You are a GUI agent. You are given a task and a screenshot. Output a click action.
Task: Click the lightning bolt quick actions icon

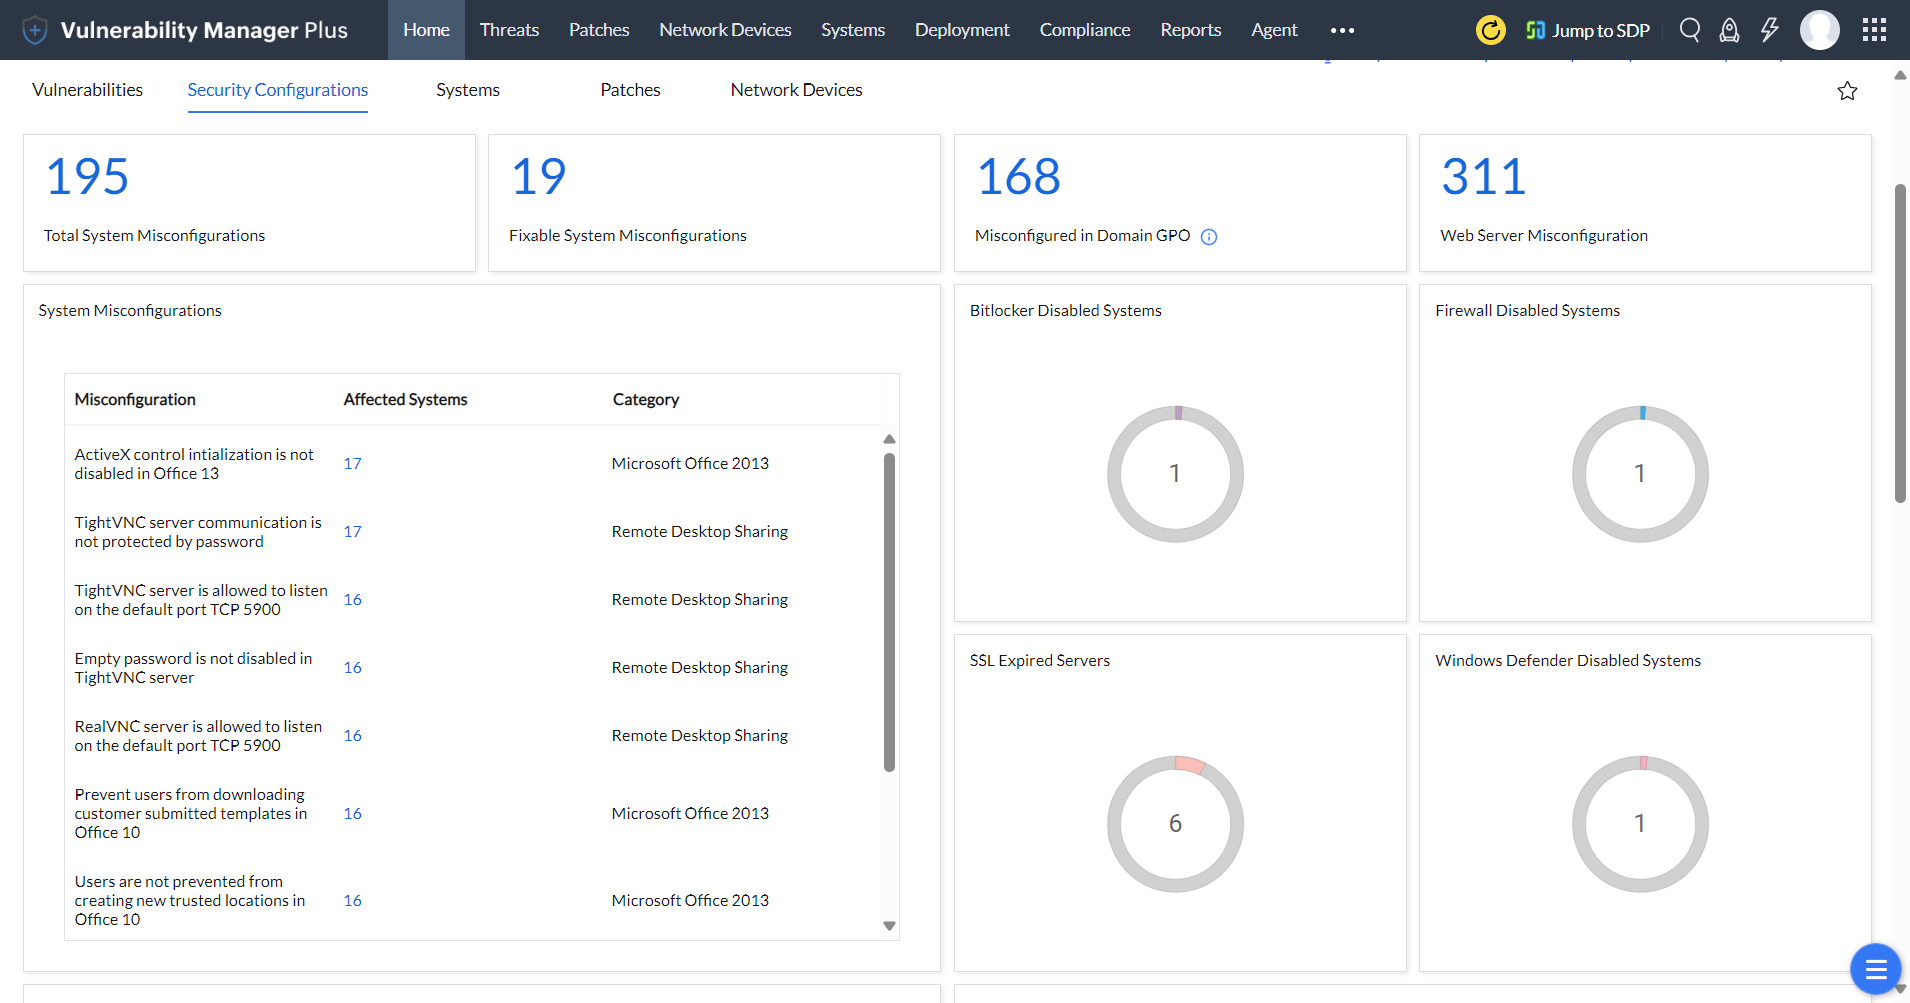(x=1769, y=30)
